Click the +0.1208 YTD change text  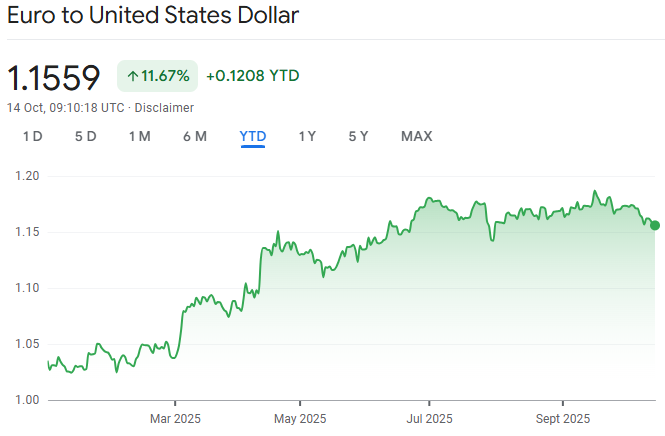pos(252,76)
